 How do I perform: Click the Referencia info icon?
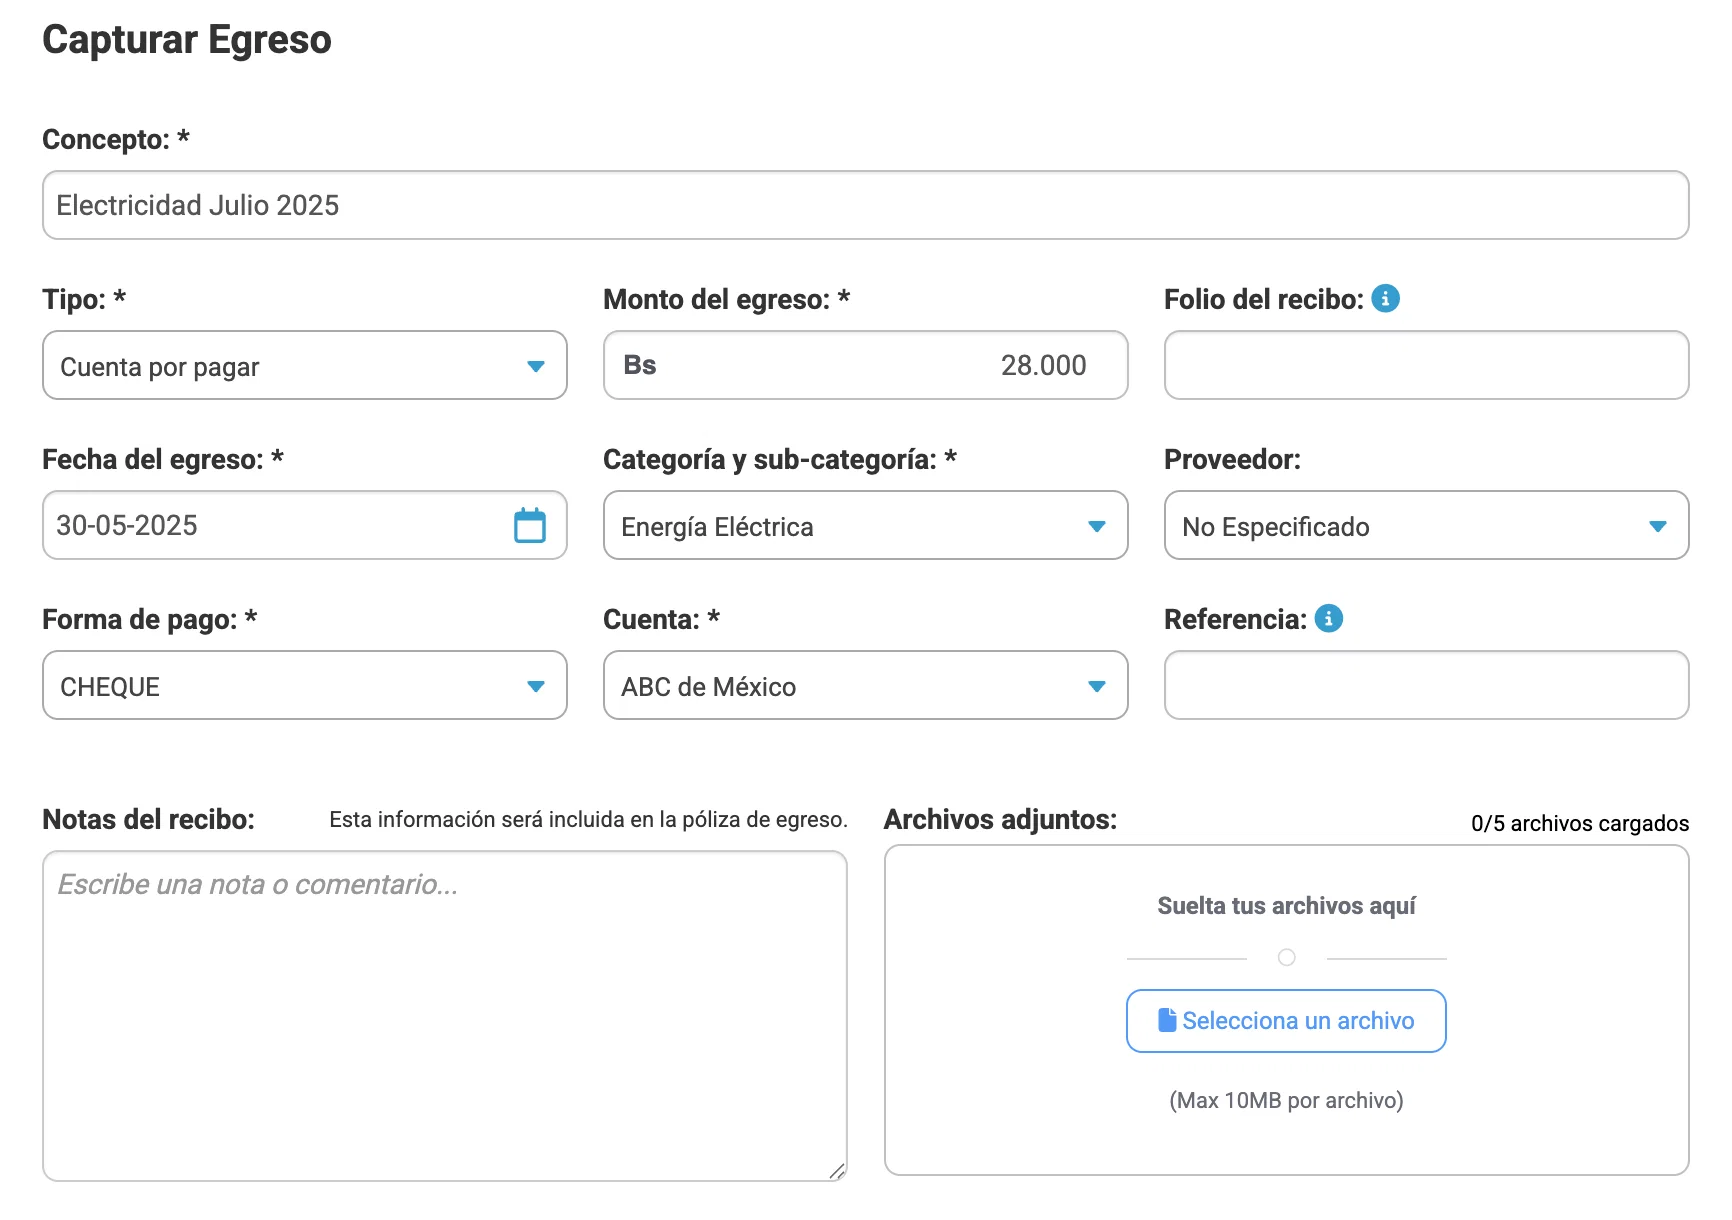pos(1328,618)
